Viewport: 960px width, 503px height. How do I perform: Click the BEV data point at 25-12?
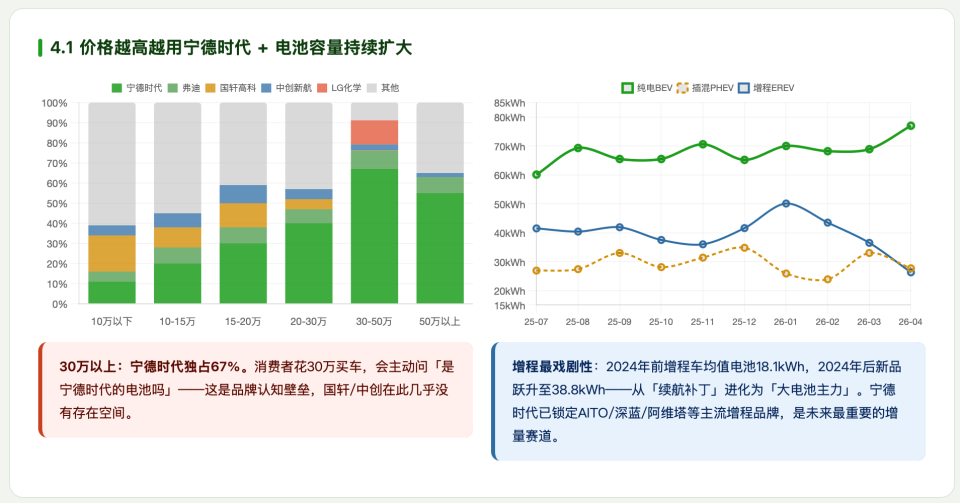pyautogui.click(x=744, y=160)
